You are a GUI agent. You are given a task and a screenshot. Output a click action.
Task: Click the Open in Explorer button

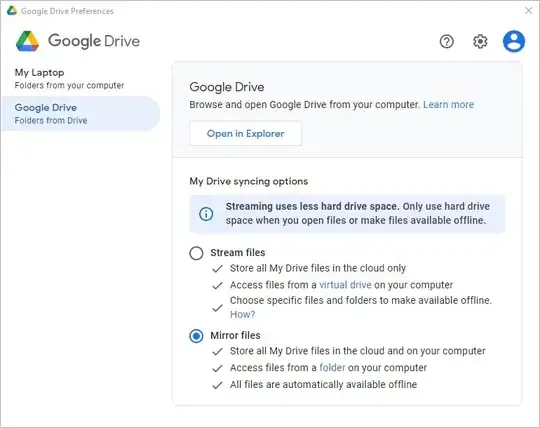[x=246, y=133]
